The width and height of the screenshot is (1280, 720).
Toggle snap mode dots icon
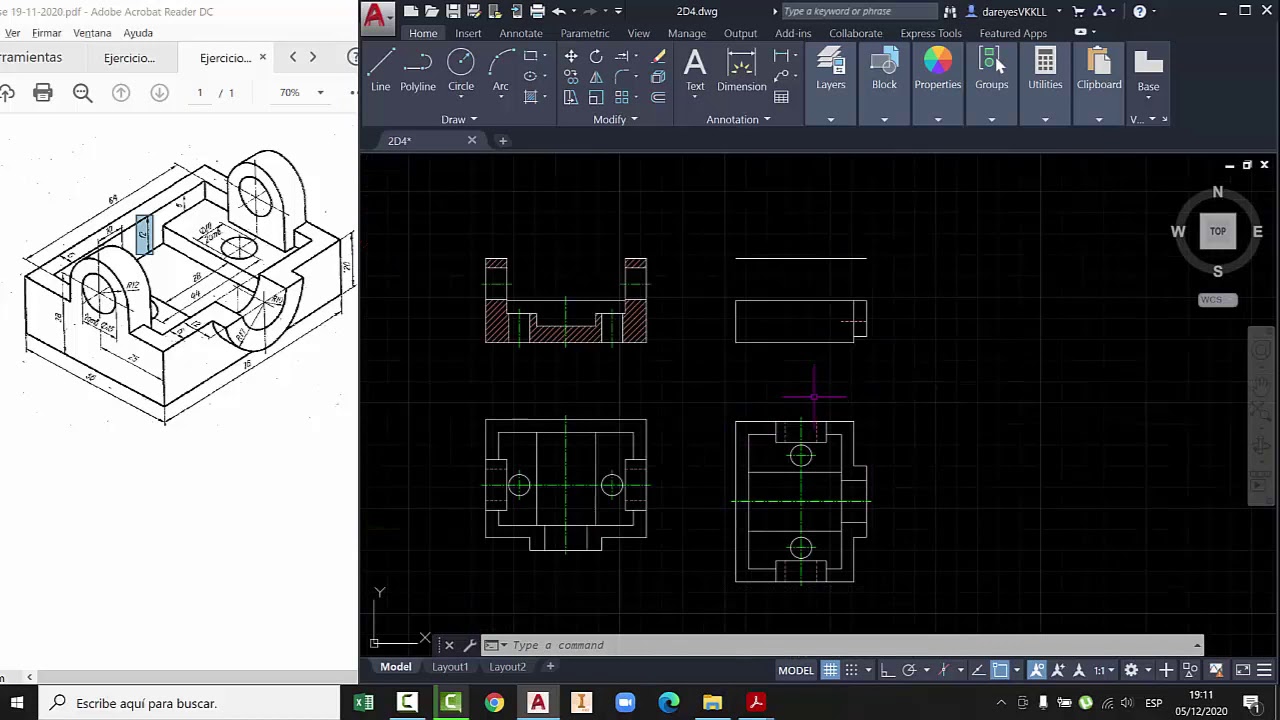(852, 670)
